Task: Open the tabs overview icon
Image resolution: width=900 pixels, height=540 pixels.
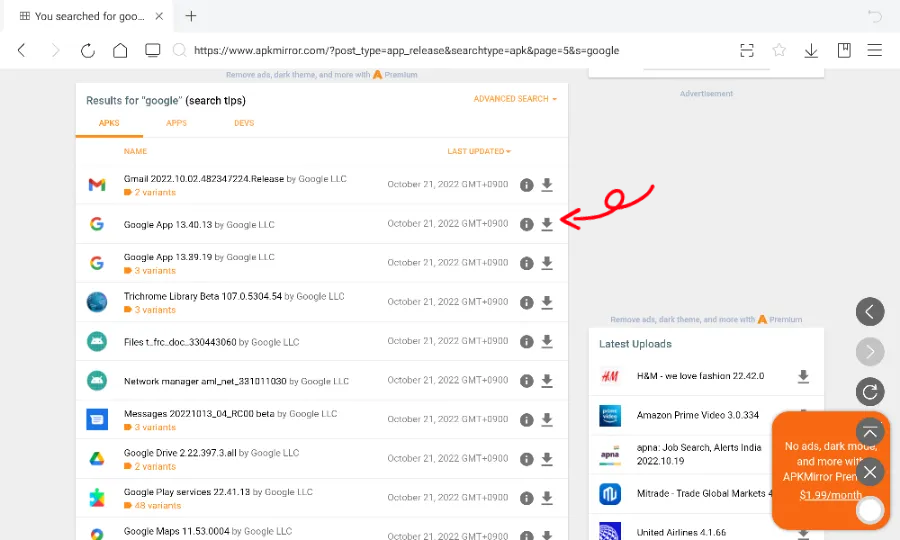Action: tap(153, 50)
